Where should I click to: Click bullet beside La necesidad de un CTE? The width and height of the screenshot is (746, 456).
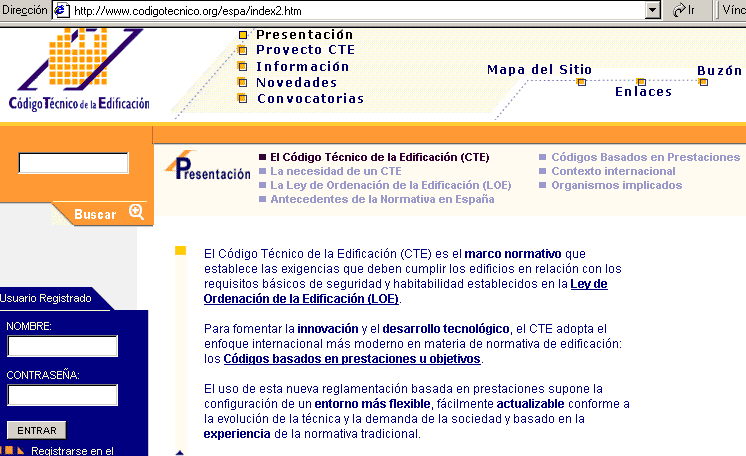point(263,171)
